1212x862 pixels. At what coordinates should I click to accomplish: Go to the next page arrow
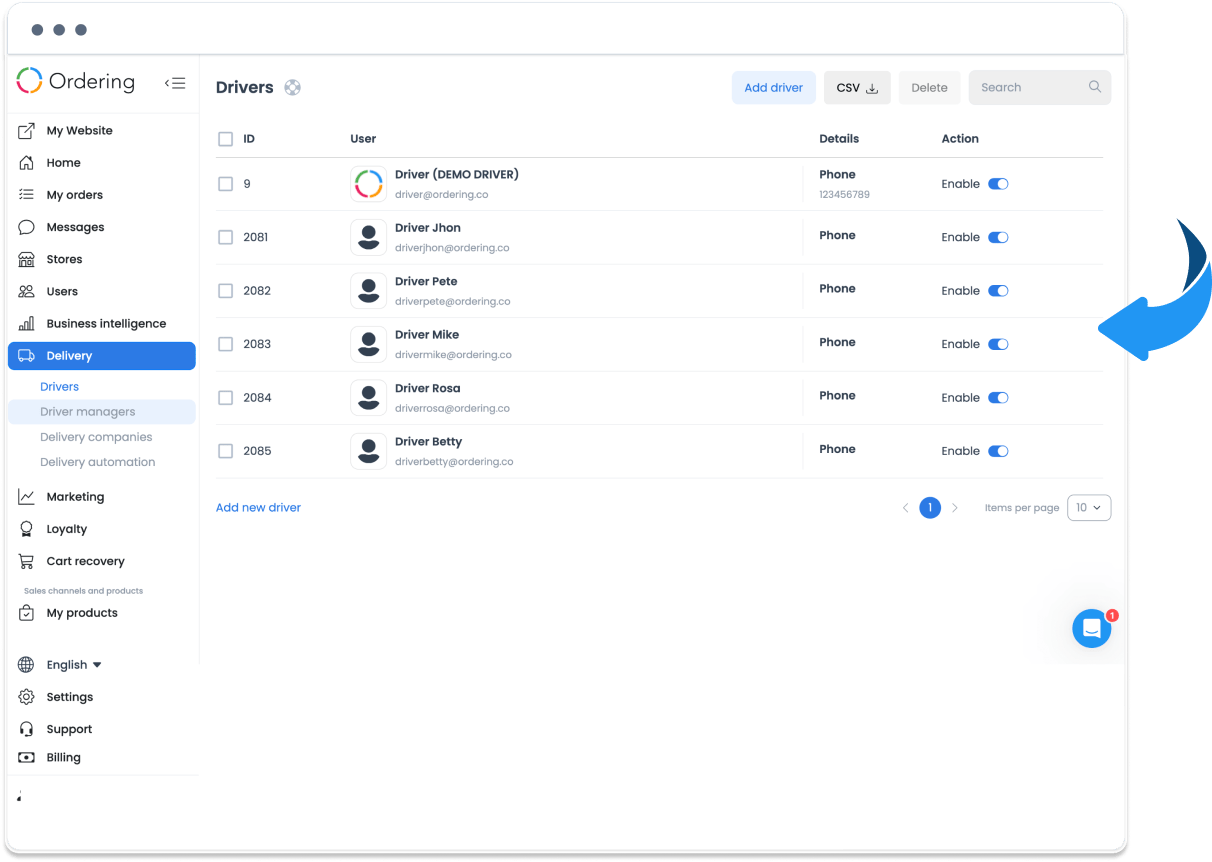coord(955,508)
